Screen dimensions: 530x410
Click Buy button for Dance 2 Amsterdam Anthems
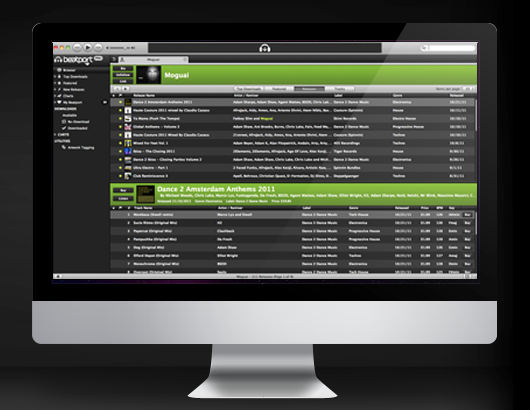click(123, 191)
